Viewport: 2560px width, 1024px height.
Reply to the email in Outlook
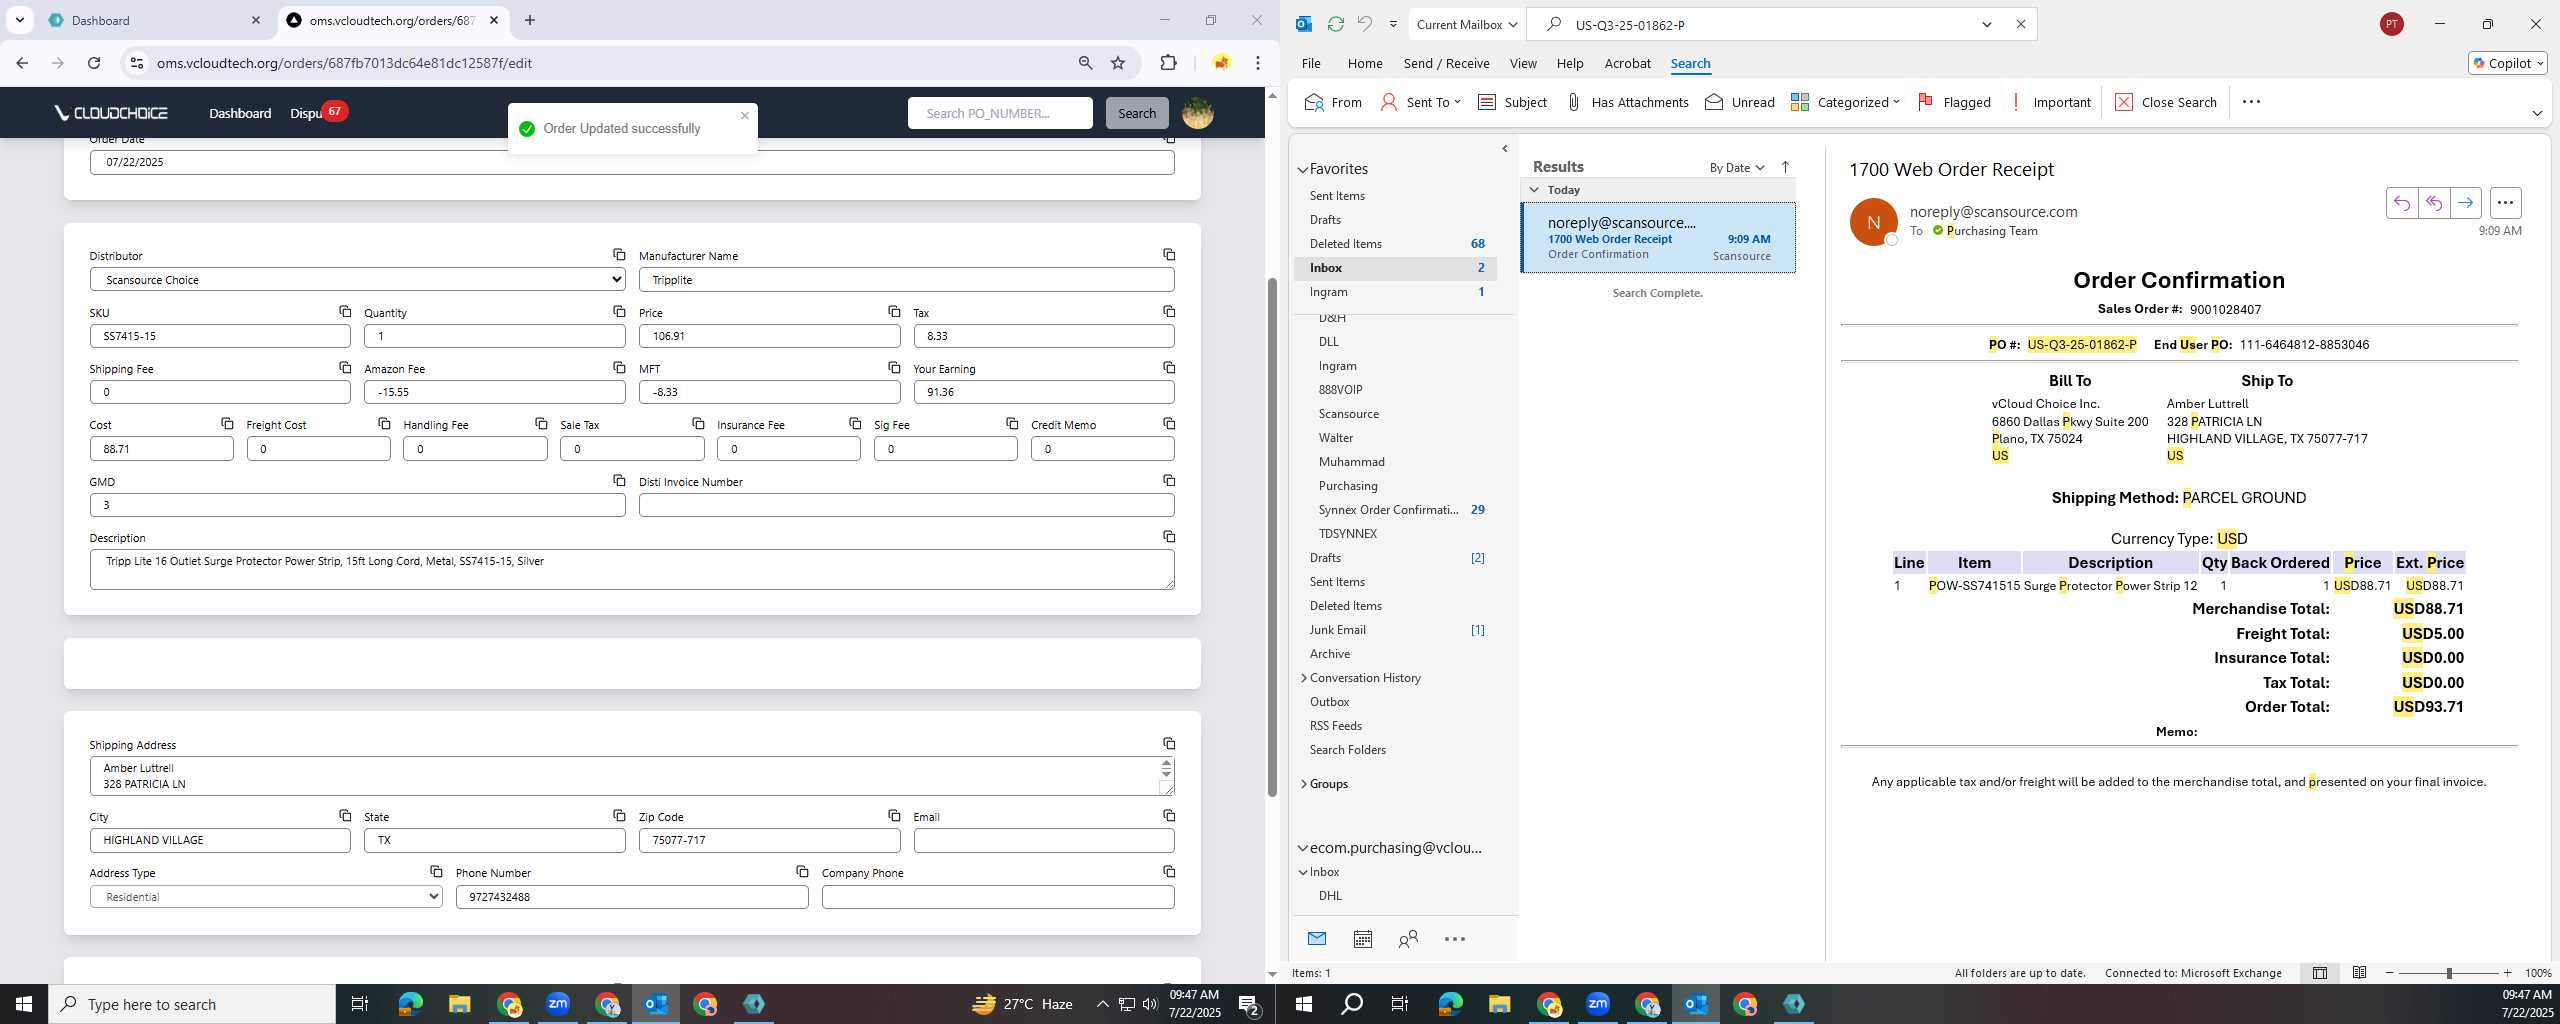(x=2402, y=203)
